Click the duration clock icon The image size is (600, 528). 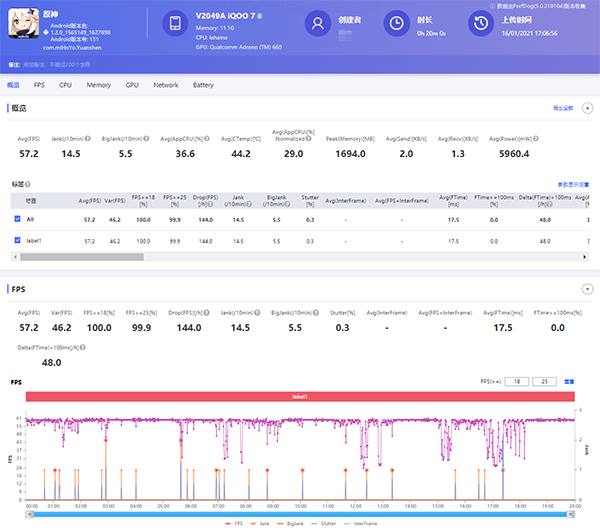point(397,24)
